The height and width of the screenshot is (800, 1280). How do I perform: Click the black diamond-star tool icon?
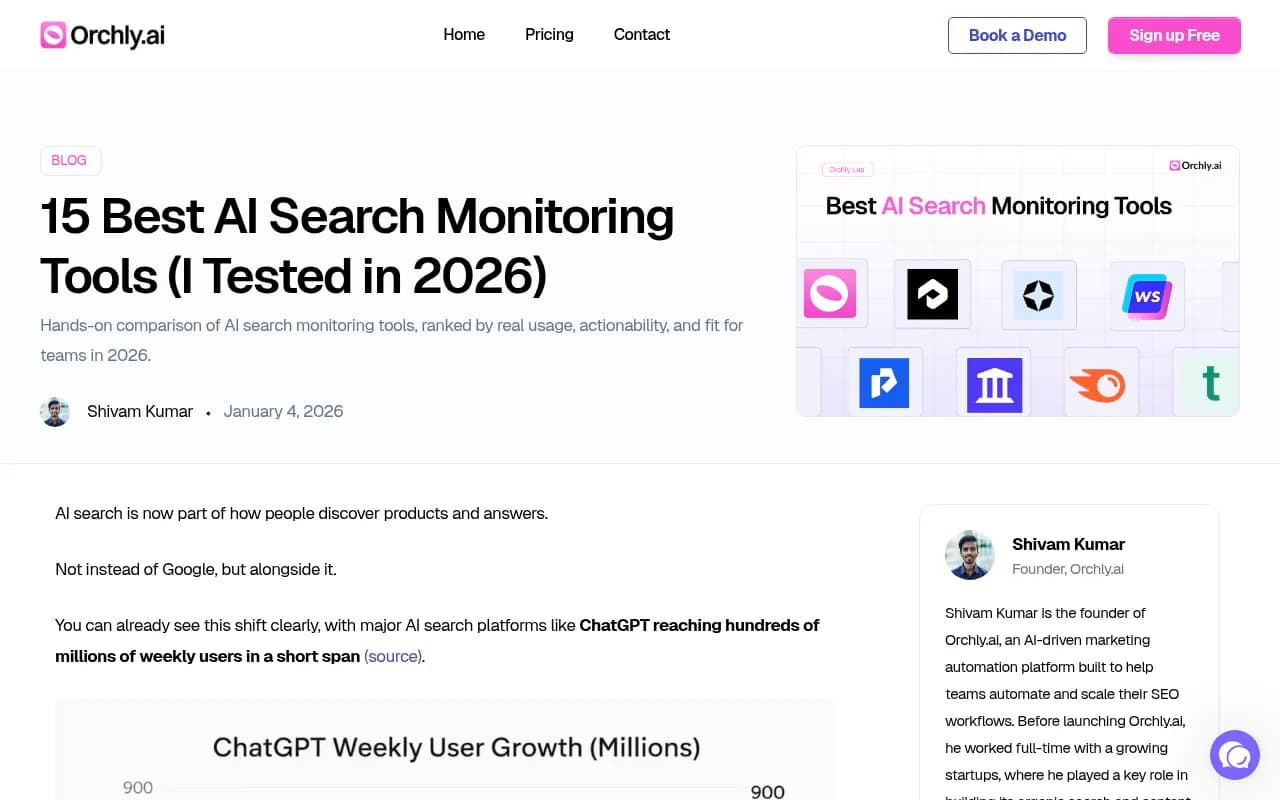pos(1039,294)
